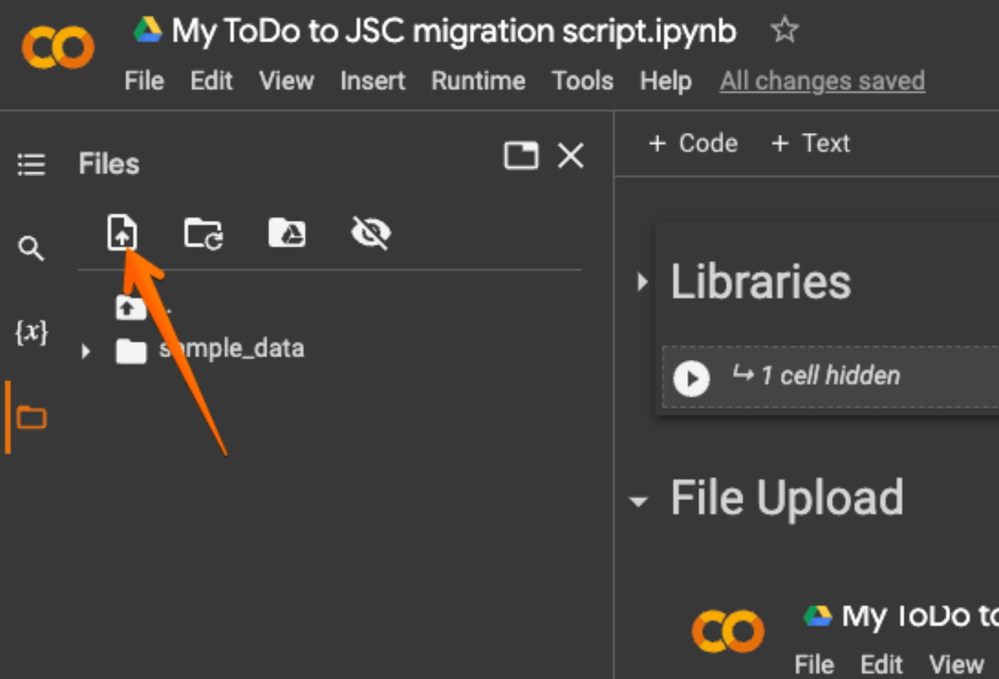Click the Google Drive icon beside the title
This screenshot has width=999, height=679.
coord(147,29)
